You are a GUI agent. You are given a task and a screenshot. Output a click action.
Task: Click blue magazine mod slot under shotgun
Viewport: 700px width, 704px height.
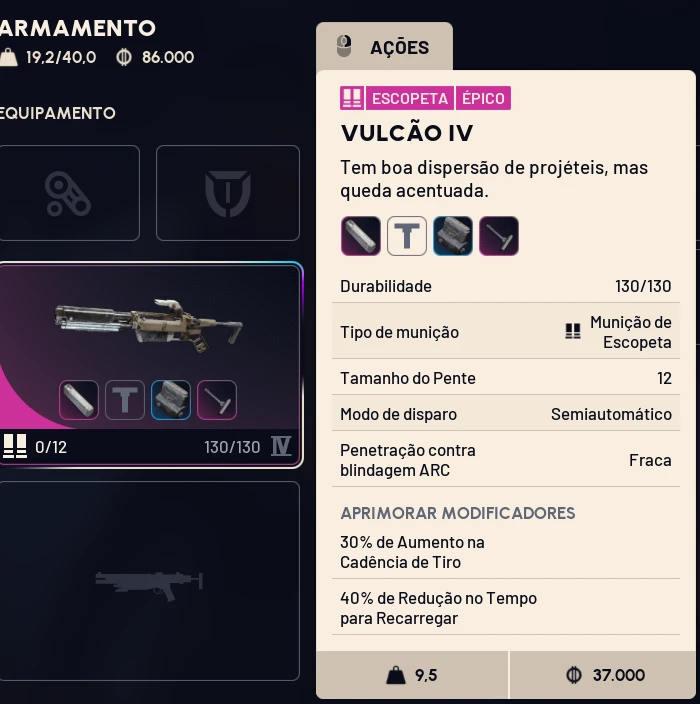coord(171,400)
